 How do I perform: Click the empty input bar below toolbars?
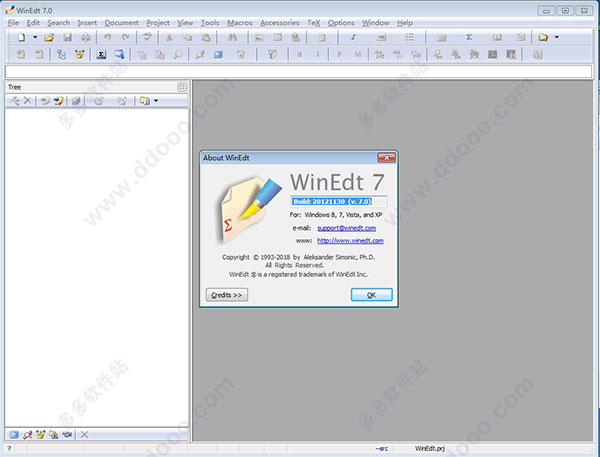(x=298, y=71)
